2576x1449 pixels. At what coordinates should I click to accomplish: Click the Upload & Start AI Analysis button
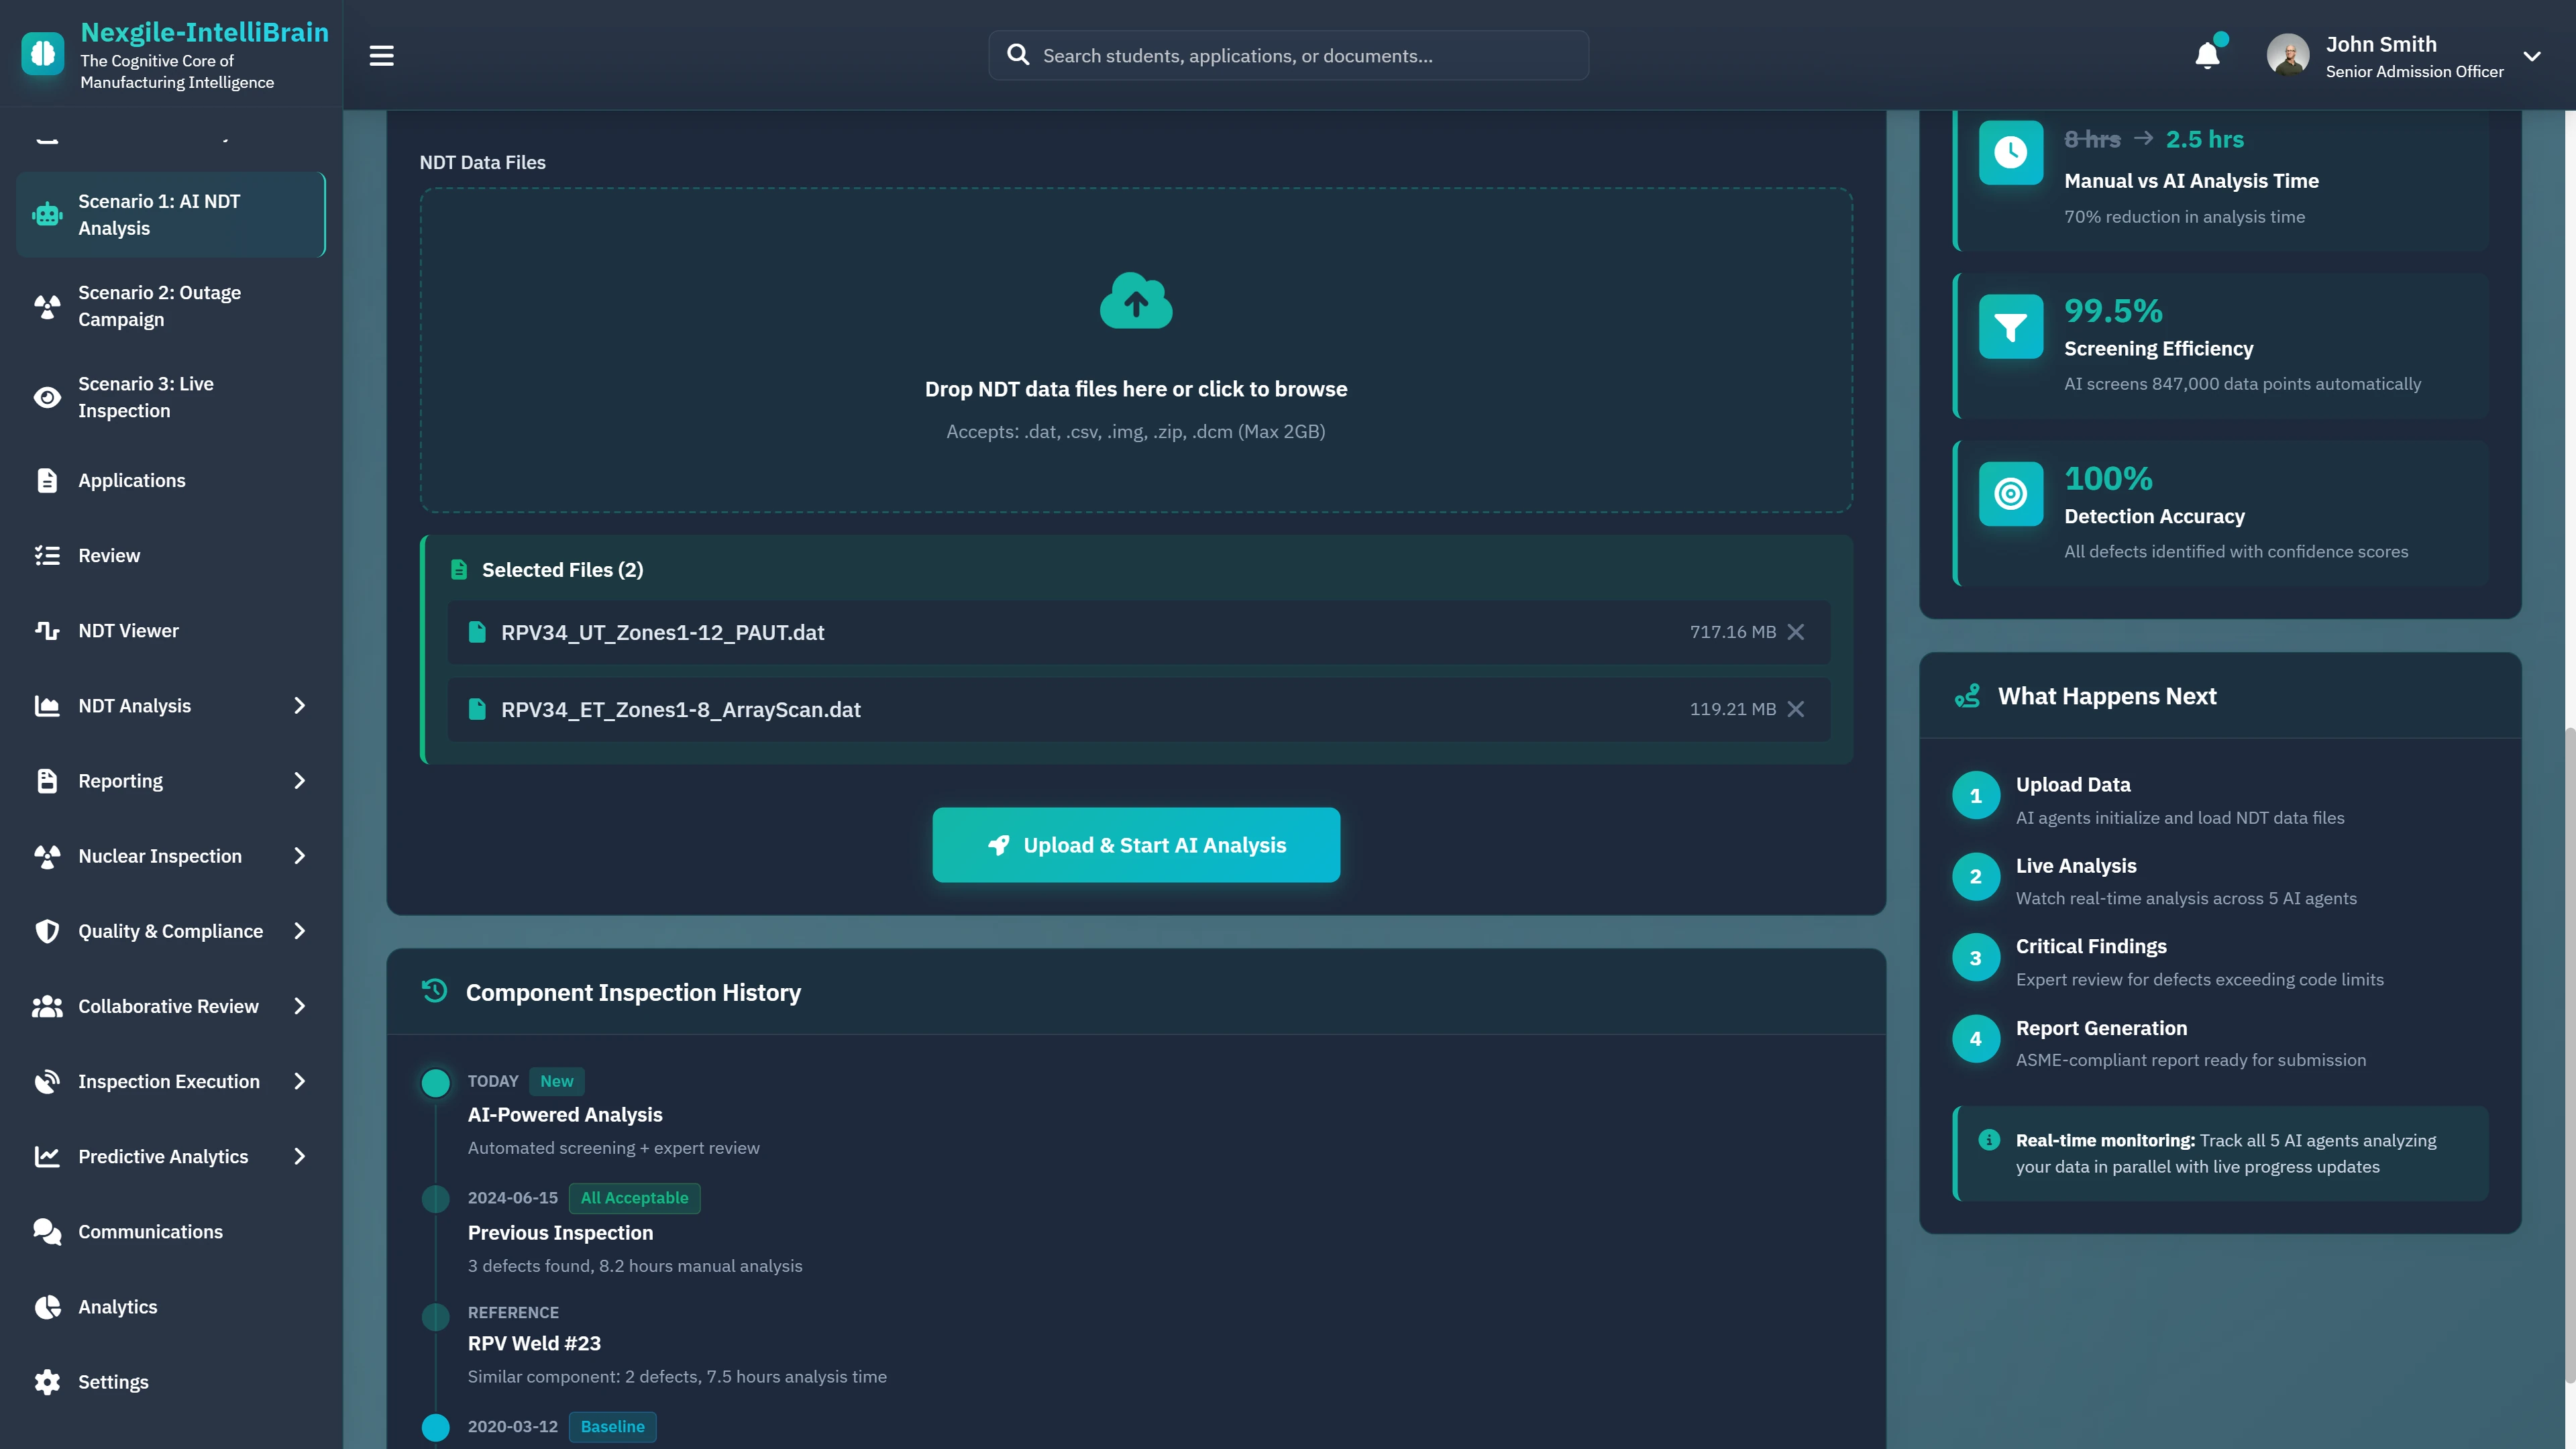1135,844
